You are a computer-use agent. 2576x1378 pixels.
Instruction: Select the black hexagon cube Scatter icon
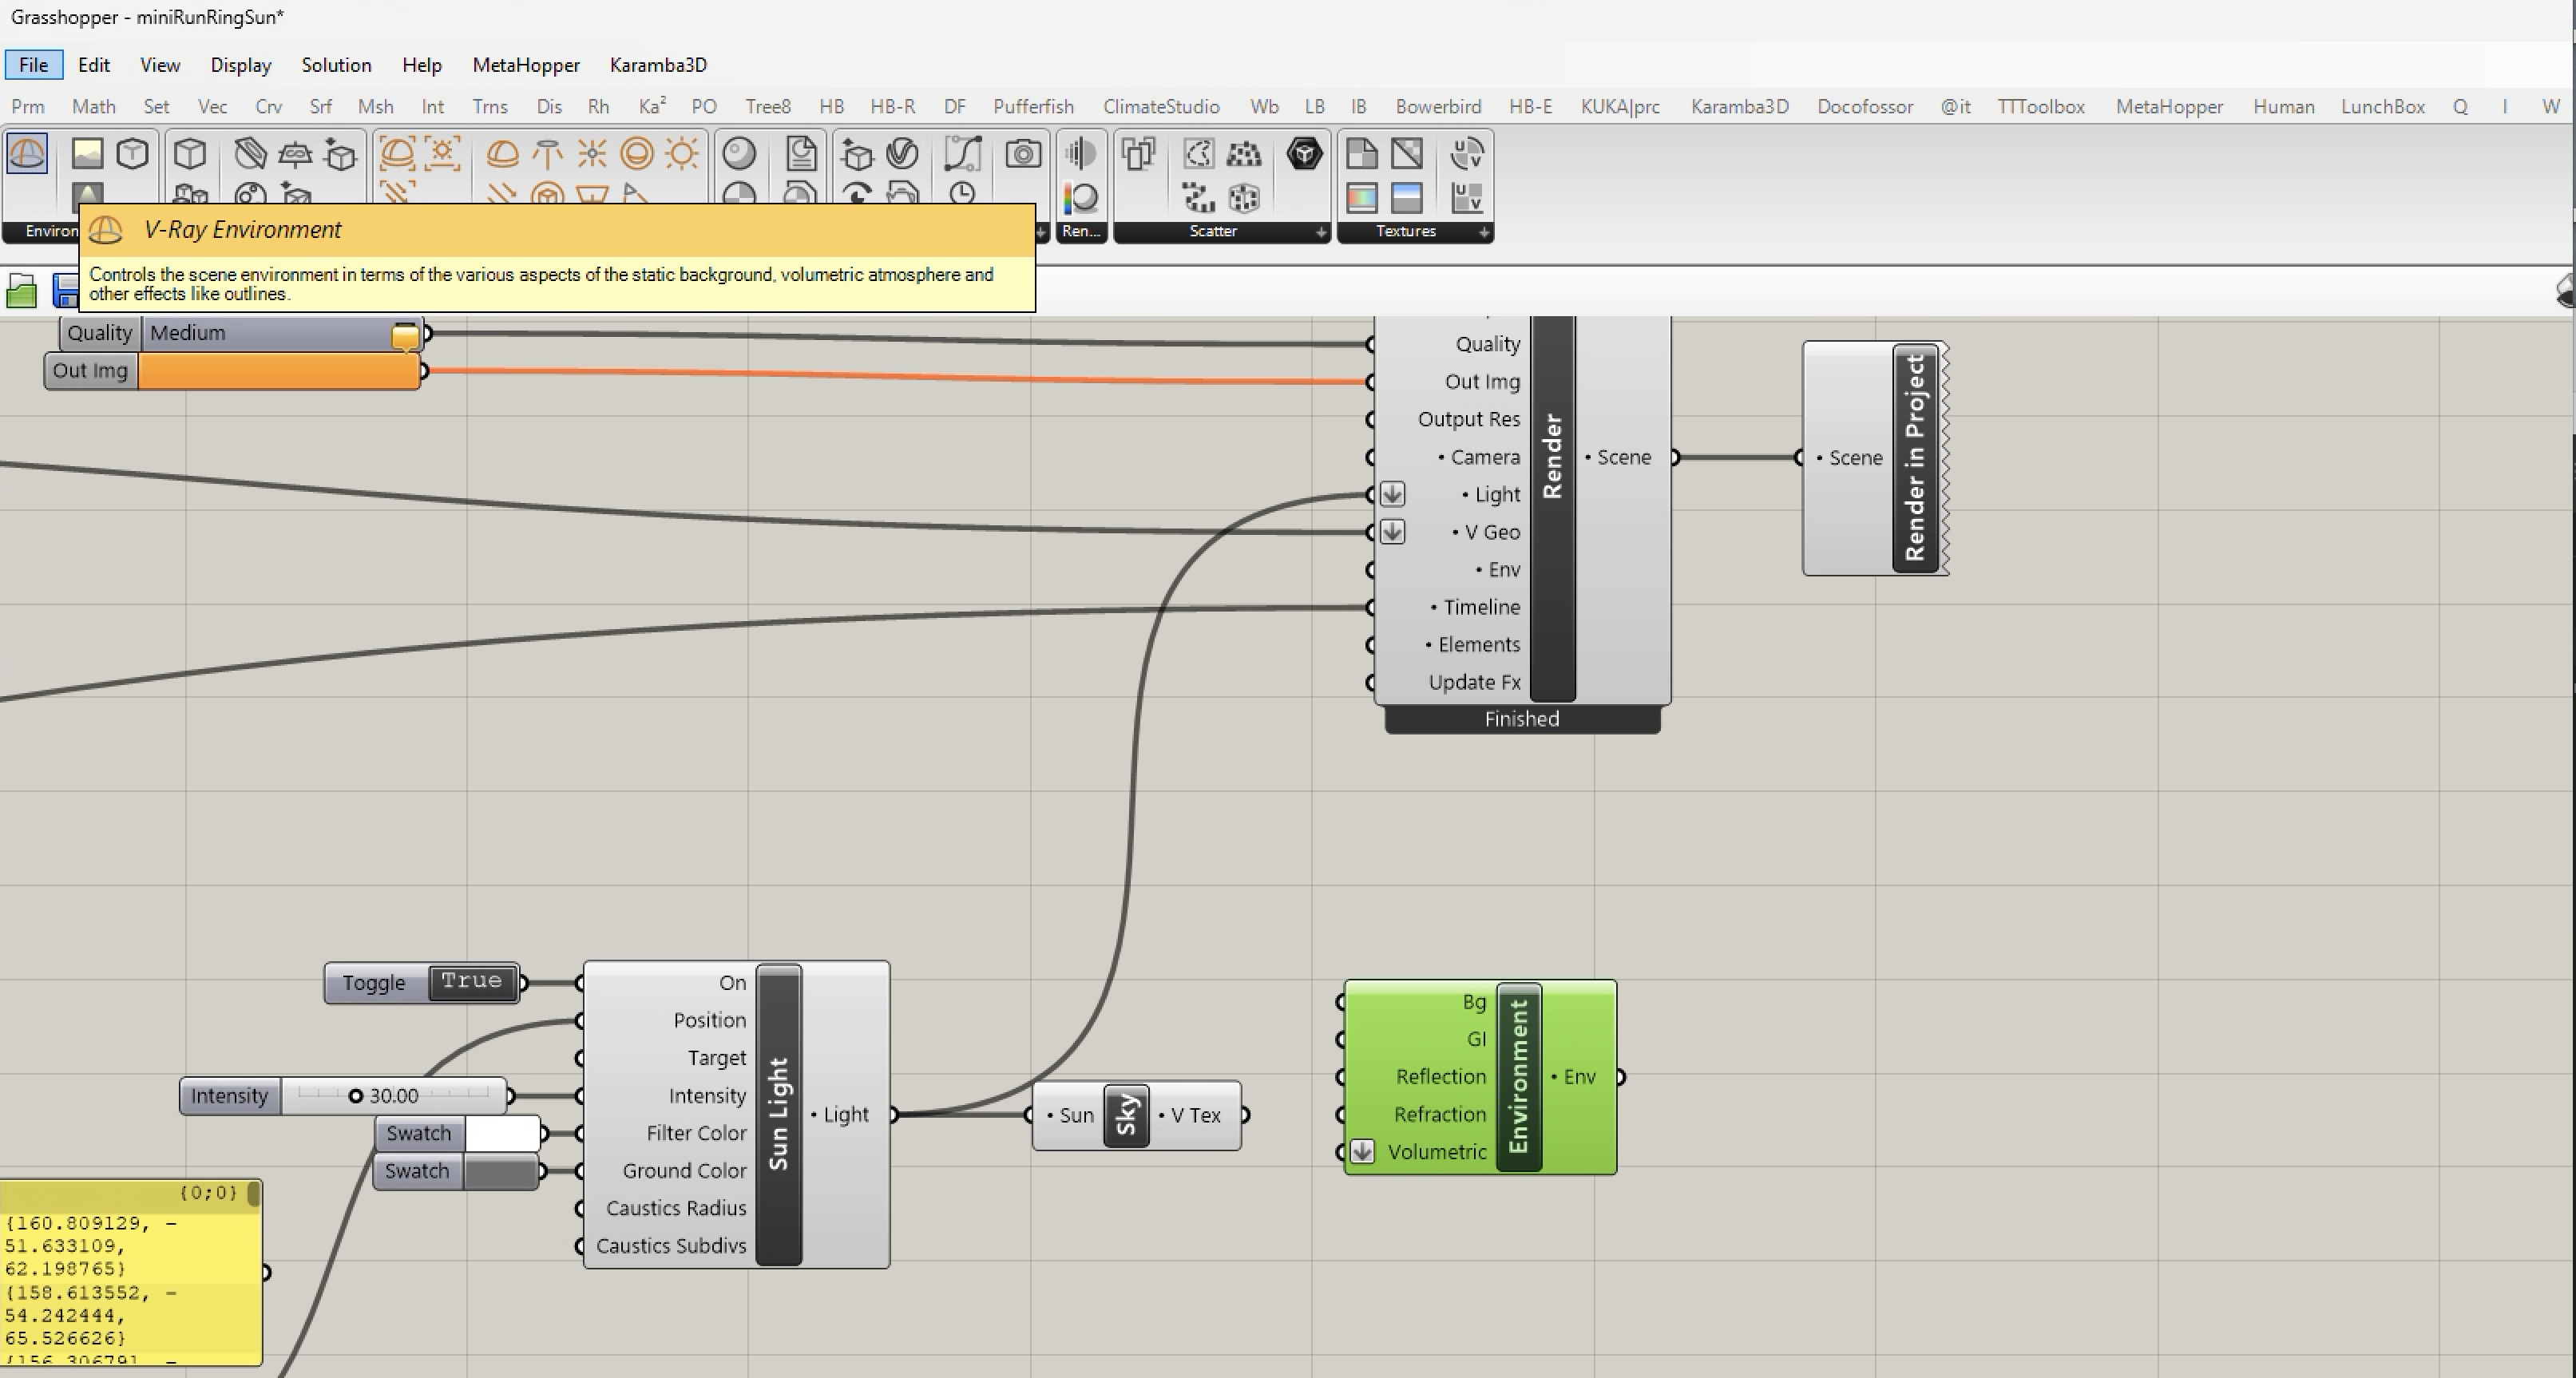[1304, 154]
